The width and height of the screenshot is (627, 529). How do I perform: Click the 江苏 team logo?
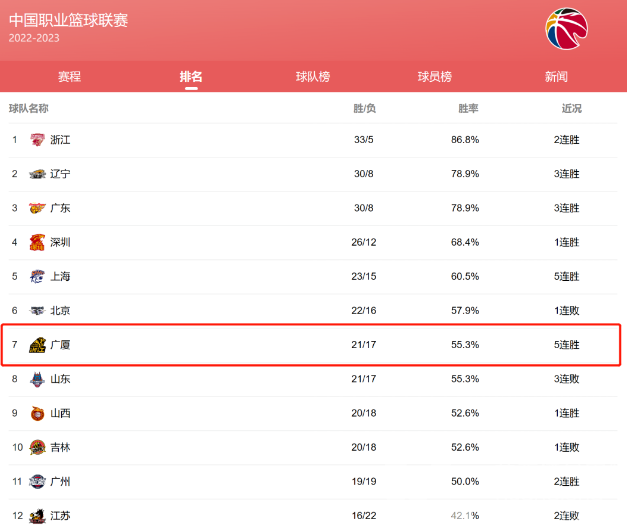pos(37,516)
